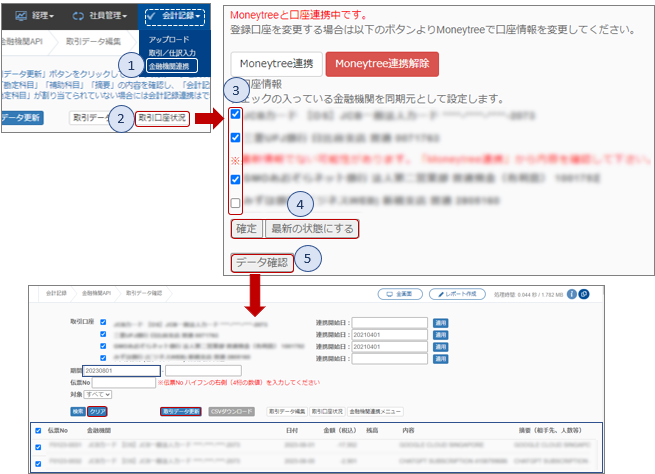This screenshot has height=474, width=655.
Task: Click the 内容 column header
Action: coord(408,430)
